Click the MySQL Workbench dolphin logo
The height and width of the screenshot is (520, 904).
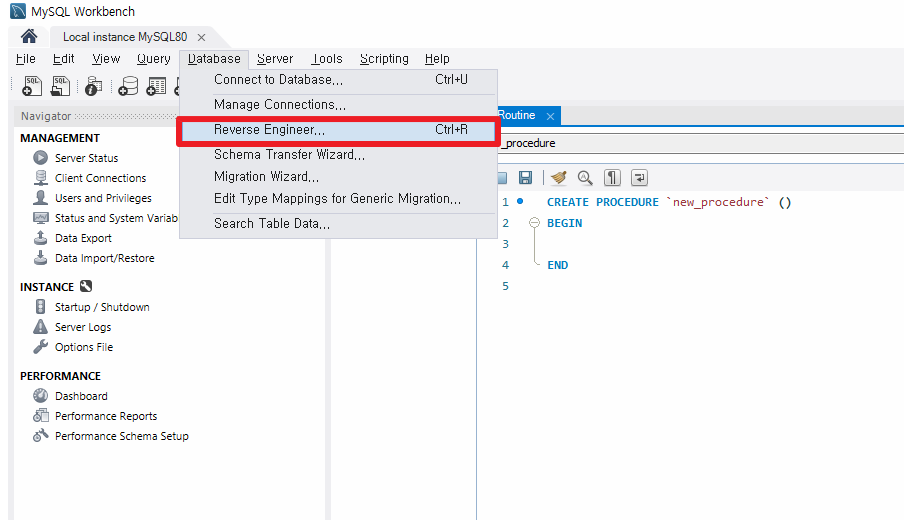pos(18,11)
